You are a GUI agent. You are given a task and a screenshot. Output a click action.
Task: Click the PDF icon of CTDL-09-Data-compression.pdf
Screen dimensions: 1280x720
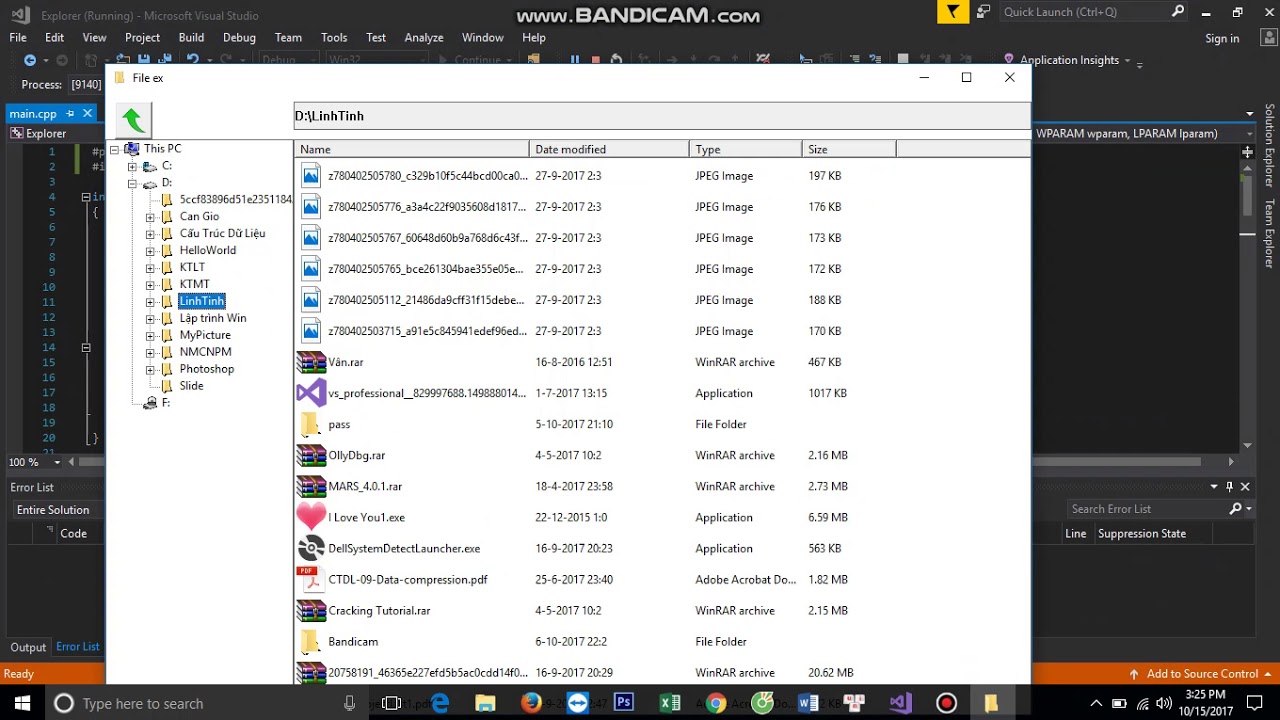309,579
